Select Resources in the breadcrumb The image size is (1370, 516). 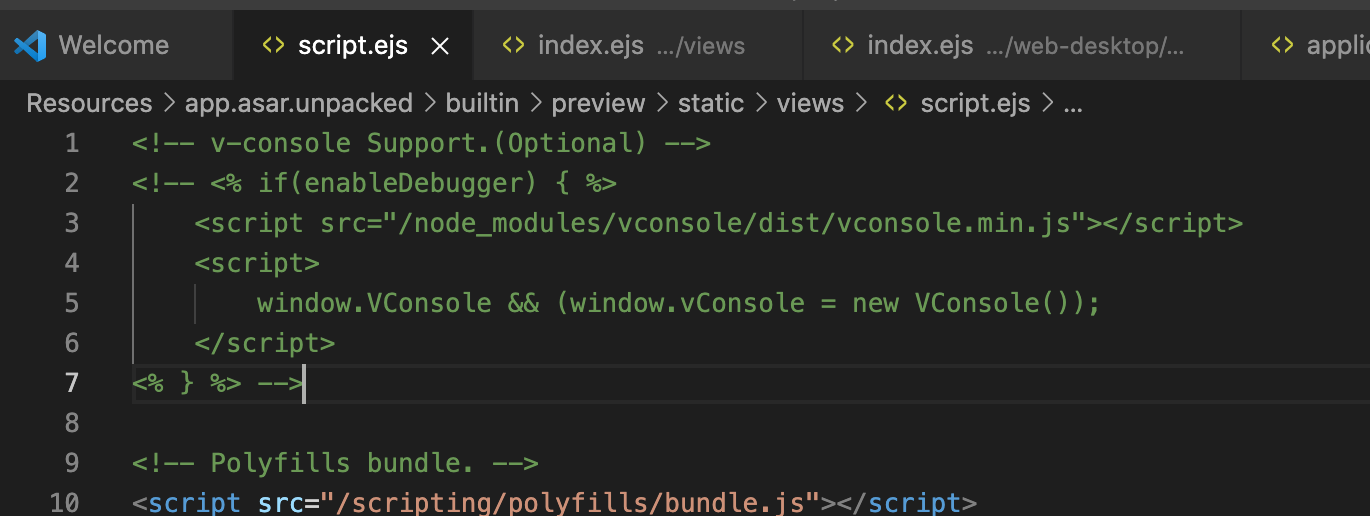coord(89,103)
